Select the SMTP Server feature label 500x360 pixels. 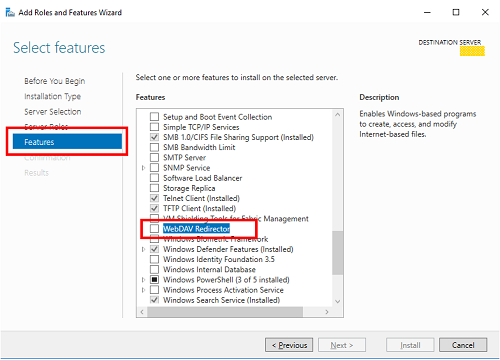184,157
